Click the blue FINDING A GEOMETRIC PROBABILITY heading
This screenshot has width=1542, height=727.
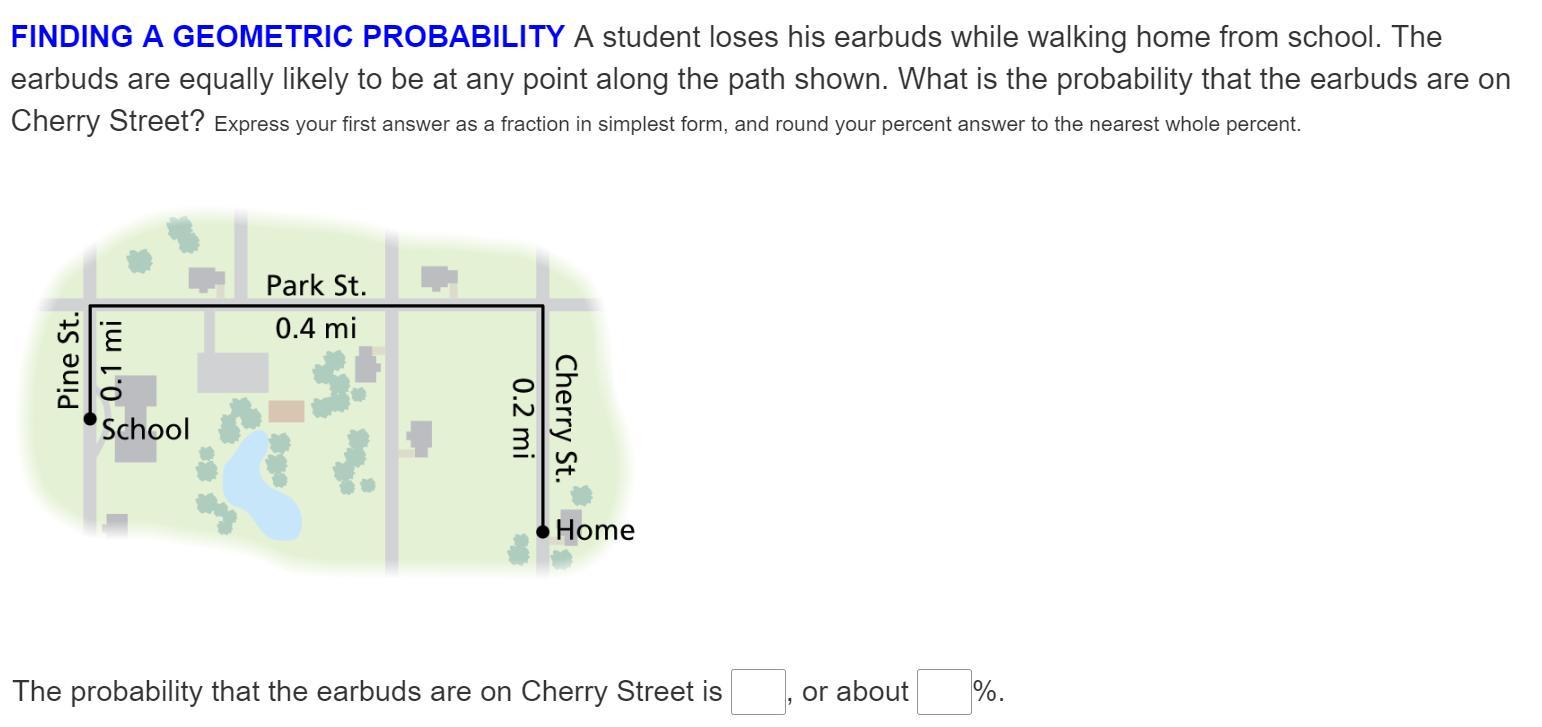click(x=287, y=37)
